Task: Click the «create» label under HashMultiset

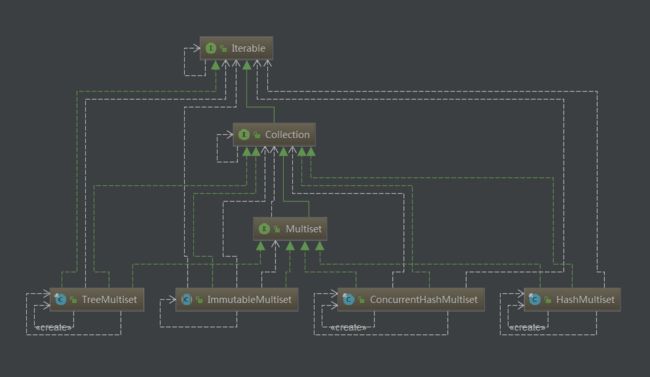Action: [527, 327]
